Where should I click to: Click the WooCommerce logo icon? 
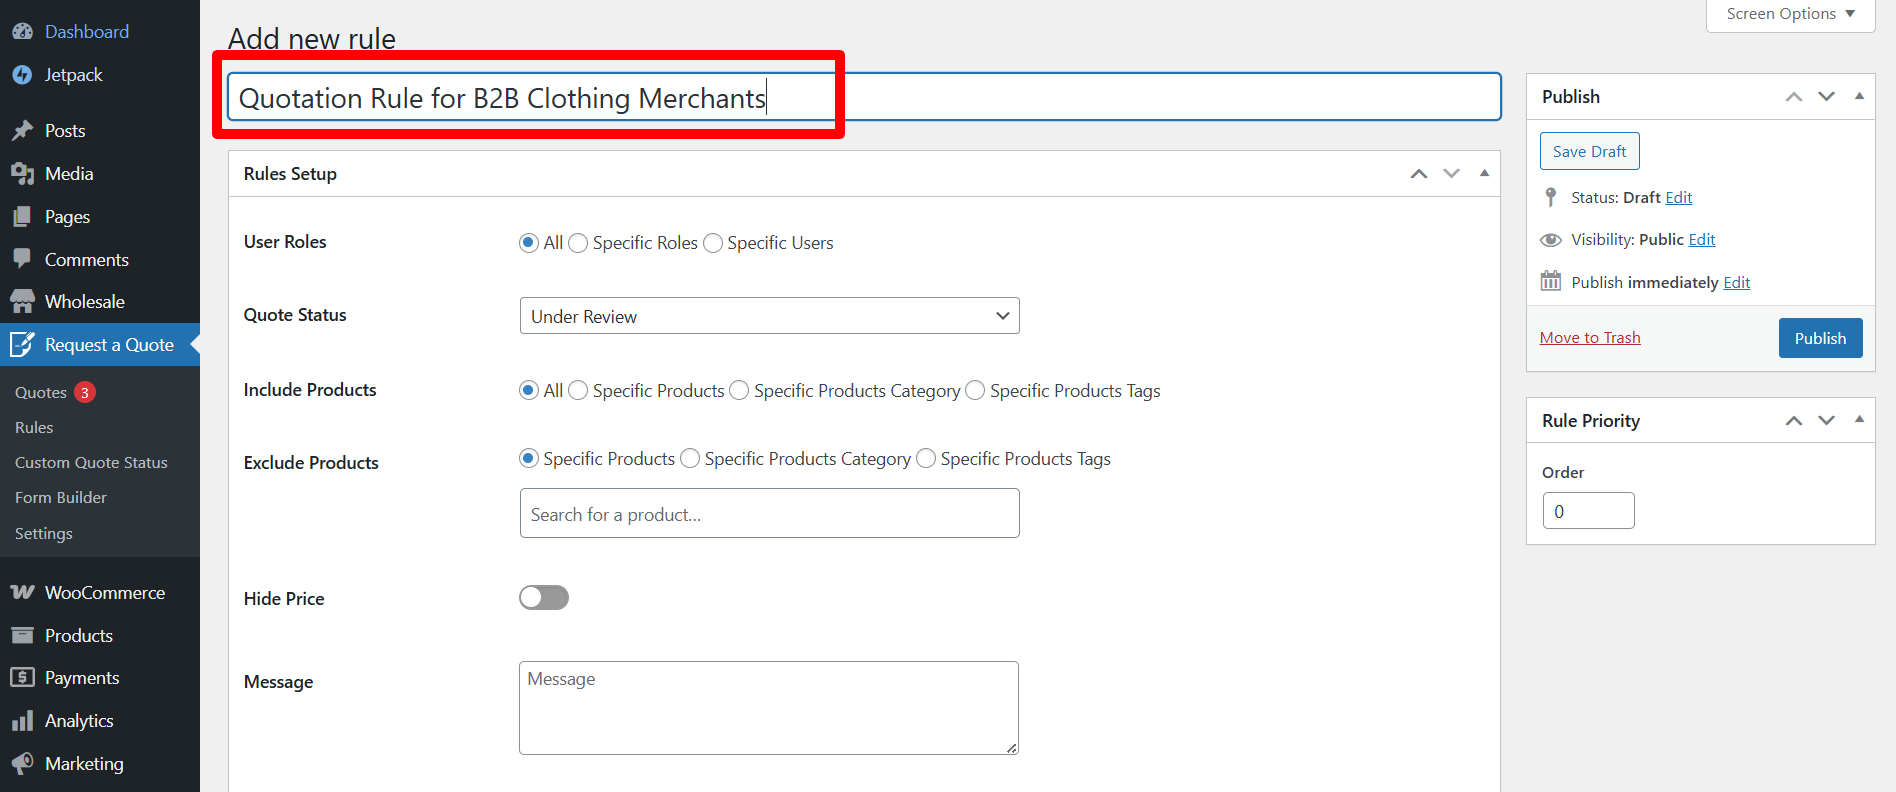click(x=22, y=593)
